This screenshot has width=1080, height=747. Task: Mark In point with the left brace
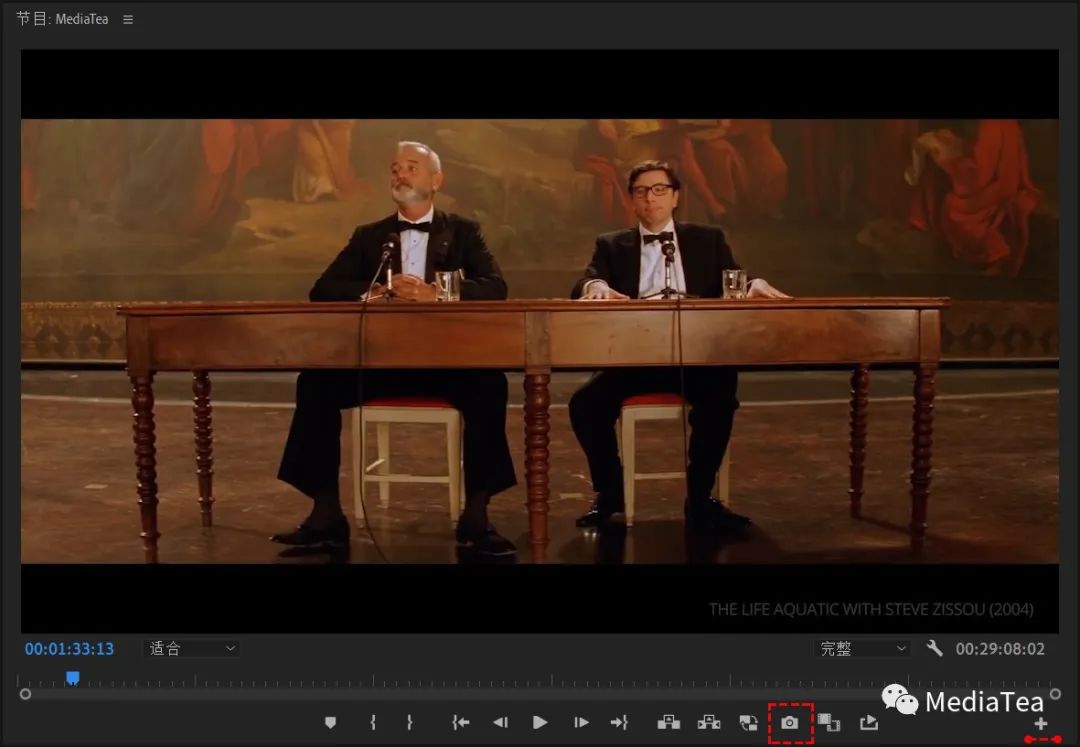[x=373, y=722]
